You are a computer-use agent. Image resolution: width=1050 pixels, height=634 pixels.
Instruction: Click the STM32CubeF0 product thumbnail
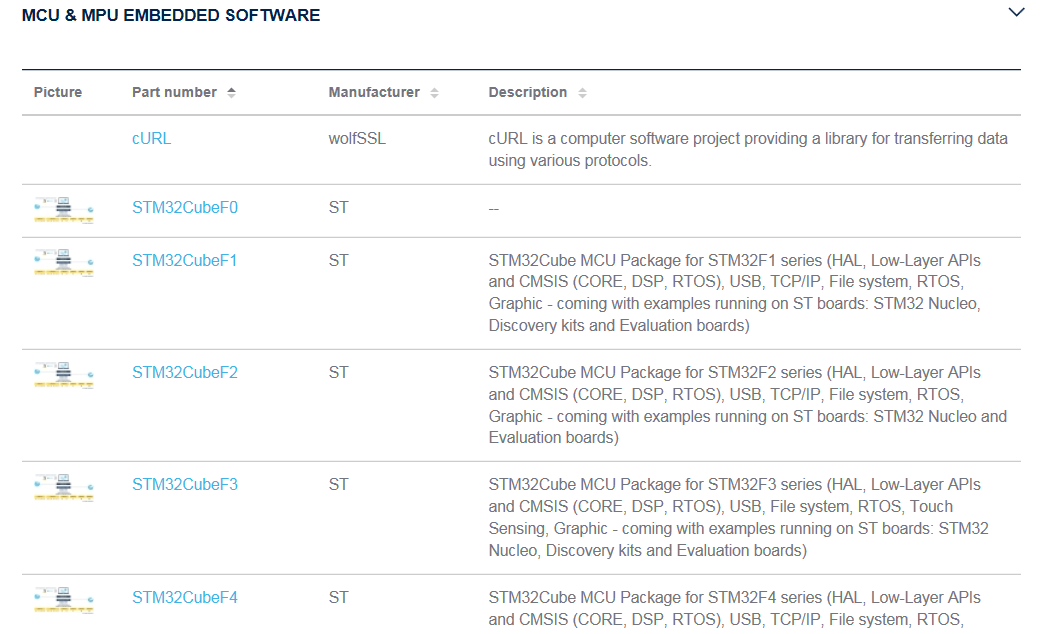64,210
